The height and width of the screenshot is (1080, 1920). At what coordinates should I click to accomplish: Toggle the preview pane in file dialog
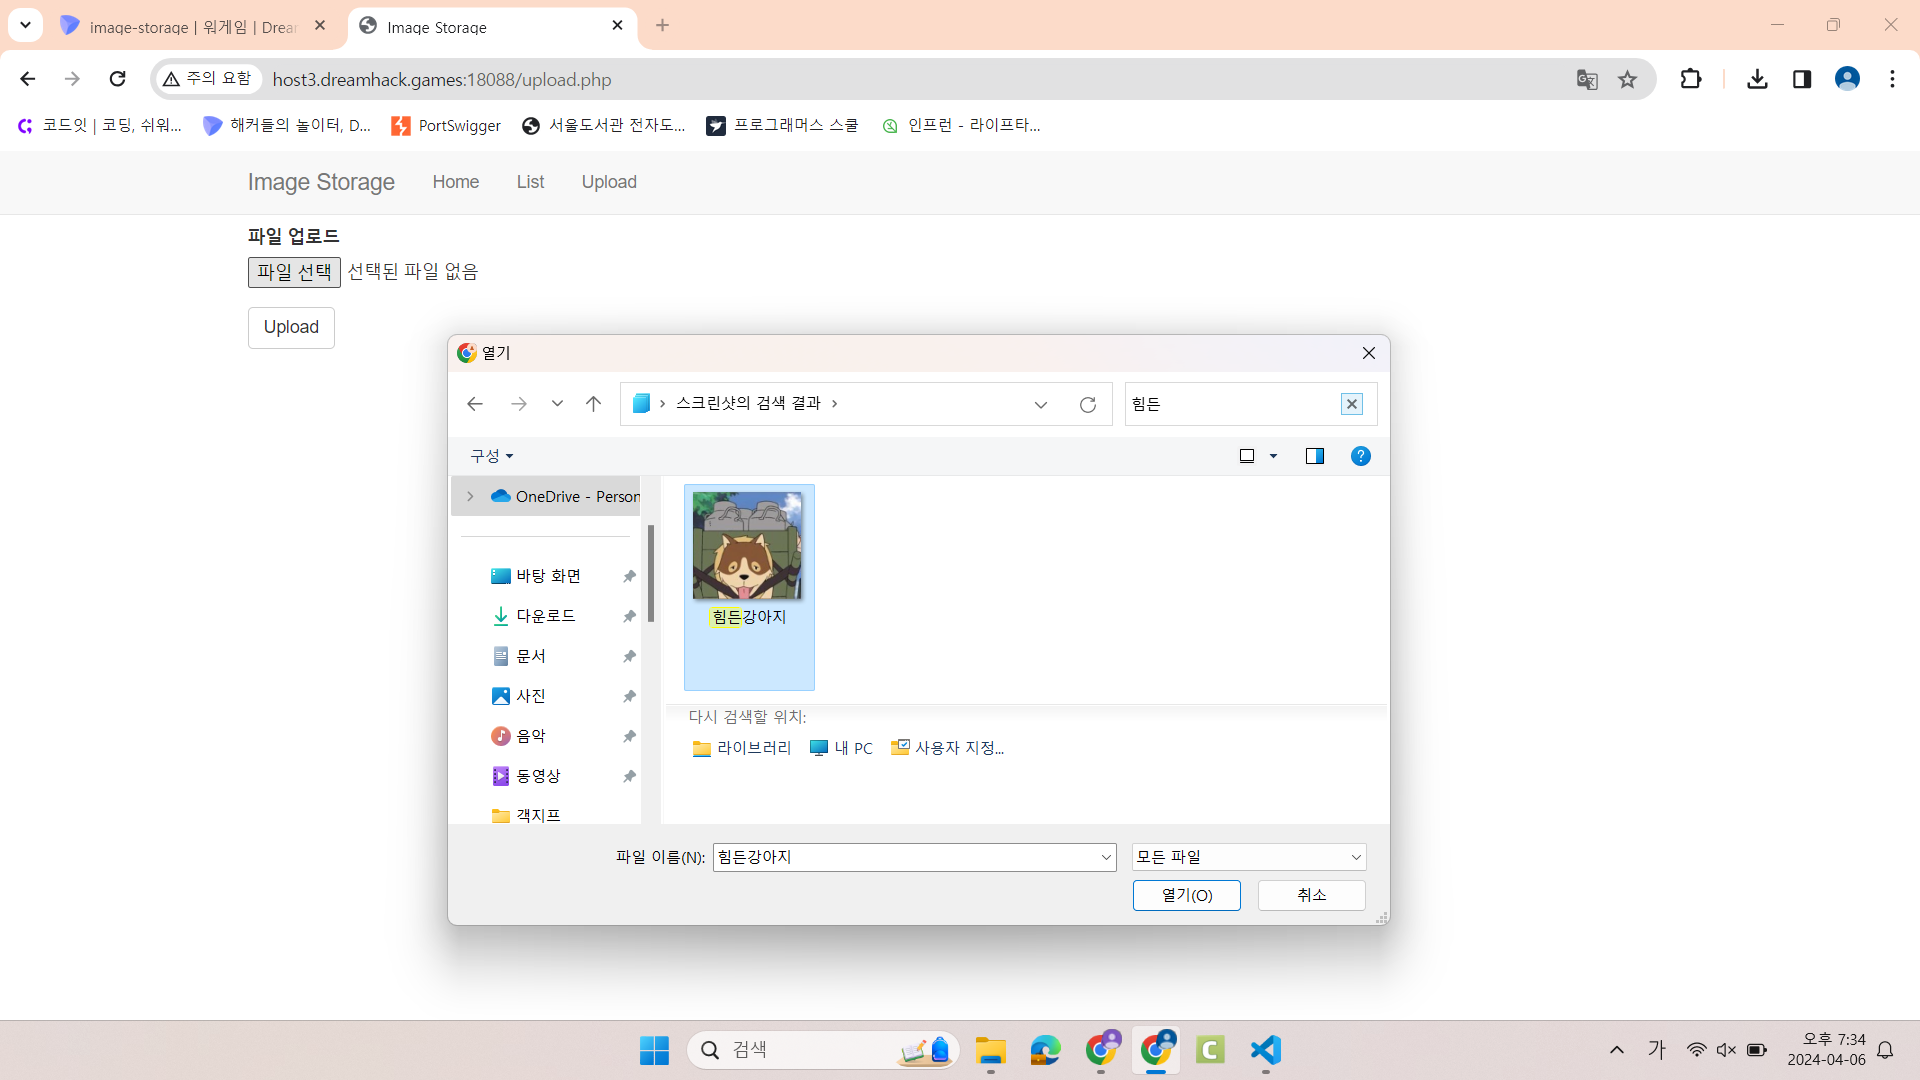[1314, 456]
